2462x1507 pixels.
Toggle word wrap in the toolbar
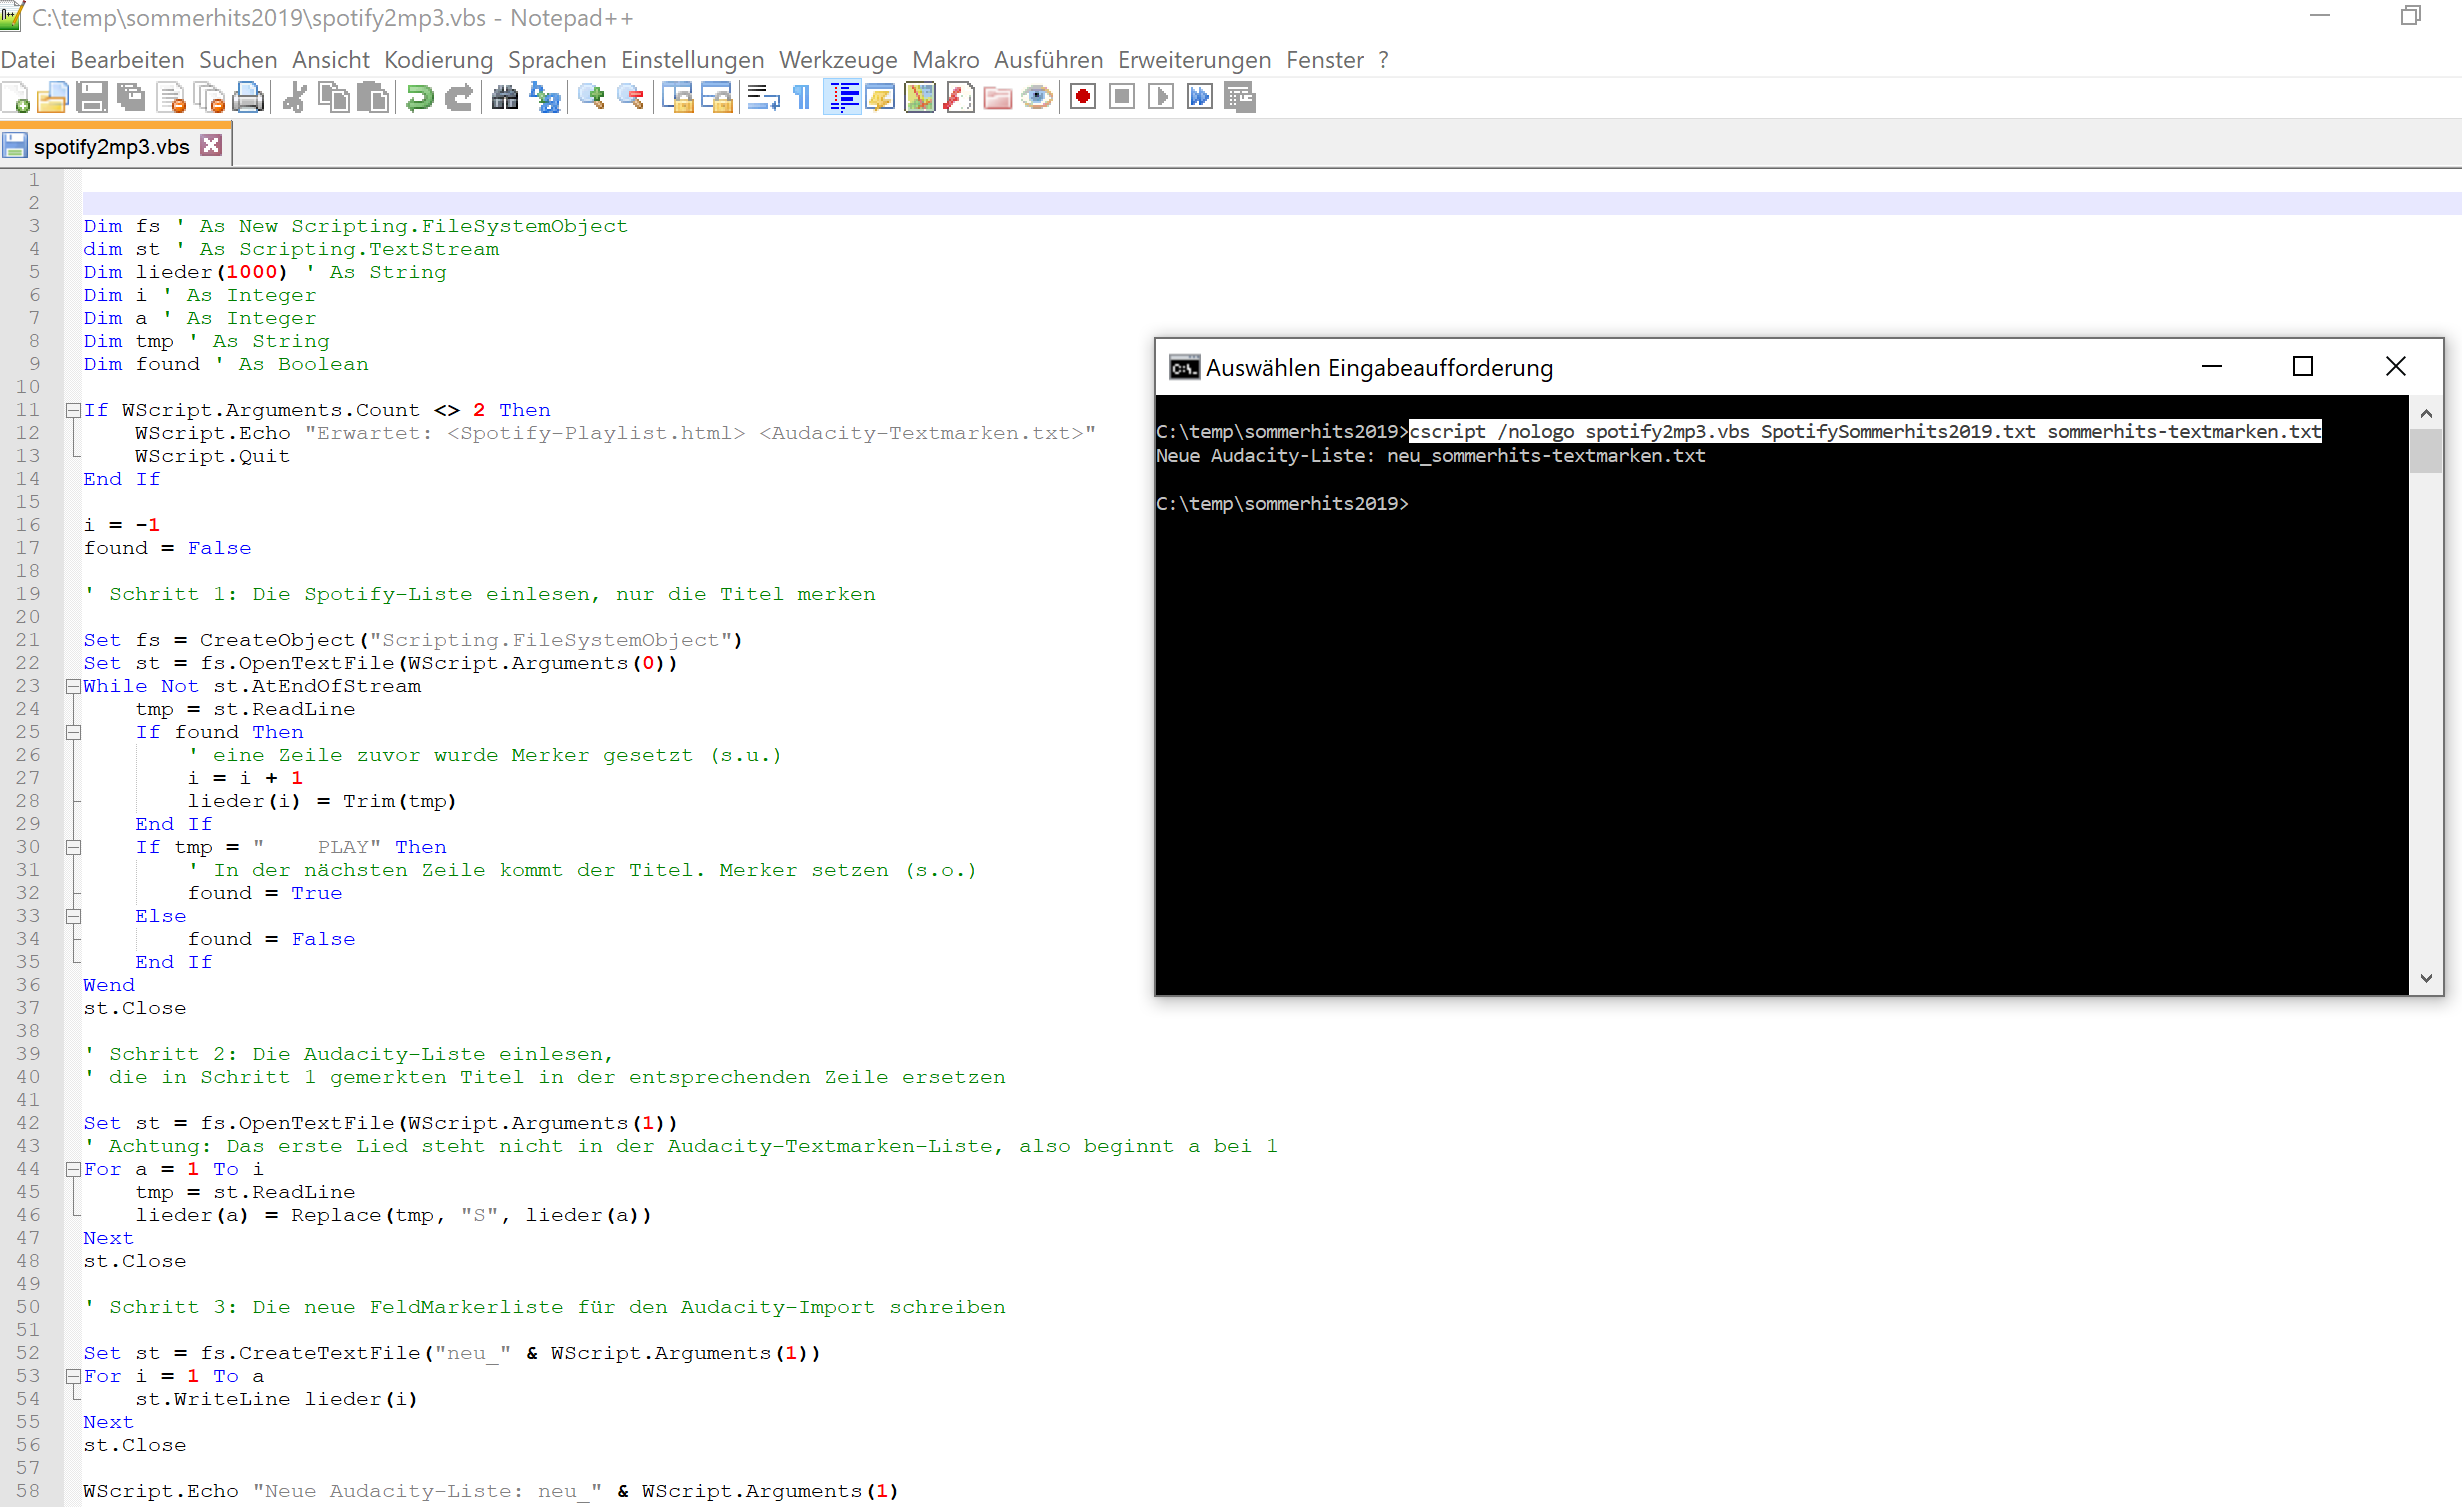[763, 97]
